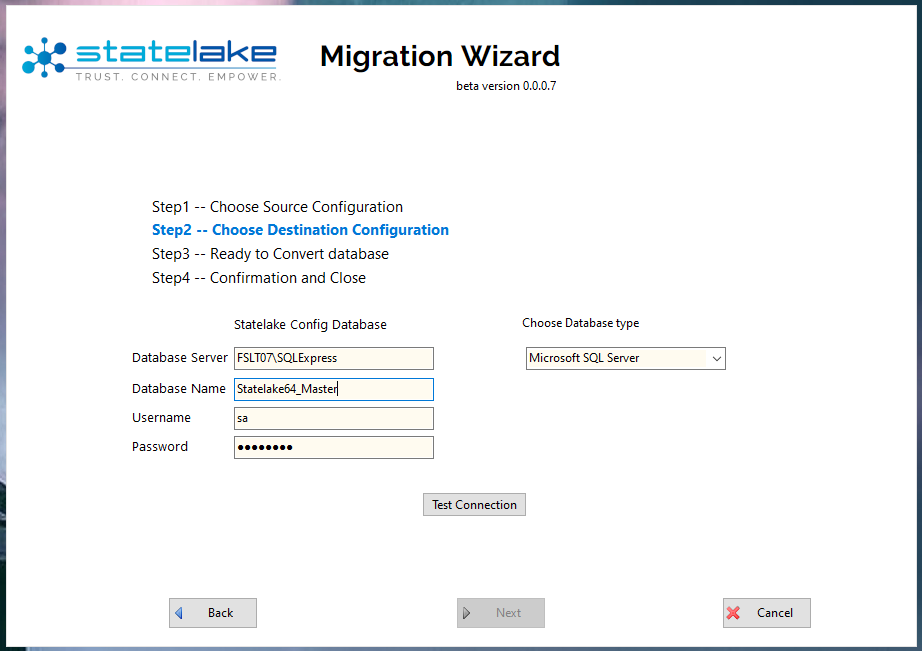The height and width of the screenshot is (651, 922).
Task: Click the Database Server label
Action: pyautogui.click(x=179, y=358)
